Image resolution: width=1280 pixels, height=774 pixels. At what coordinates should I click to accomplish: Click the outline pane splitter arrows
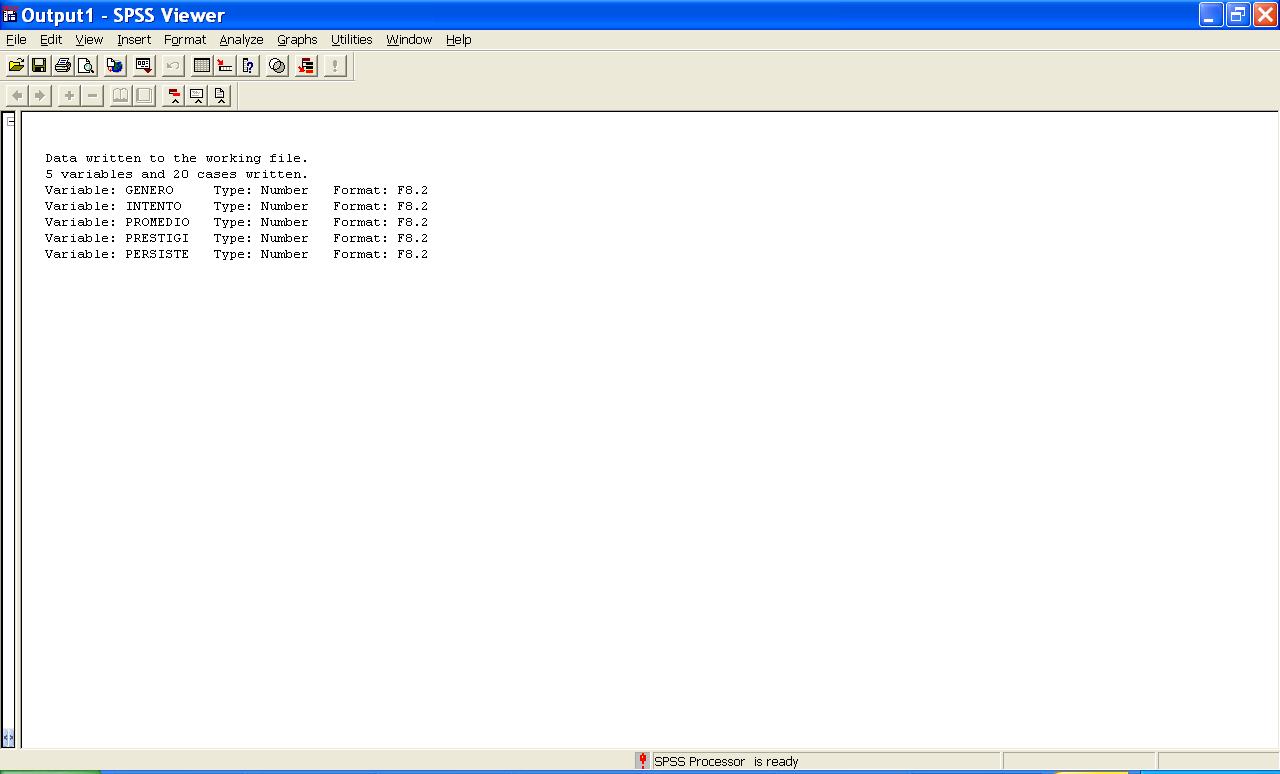(8, 738)
